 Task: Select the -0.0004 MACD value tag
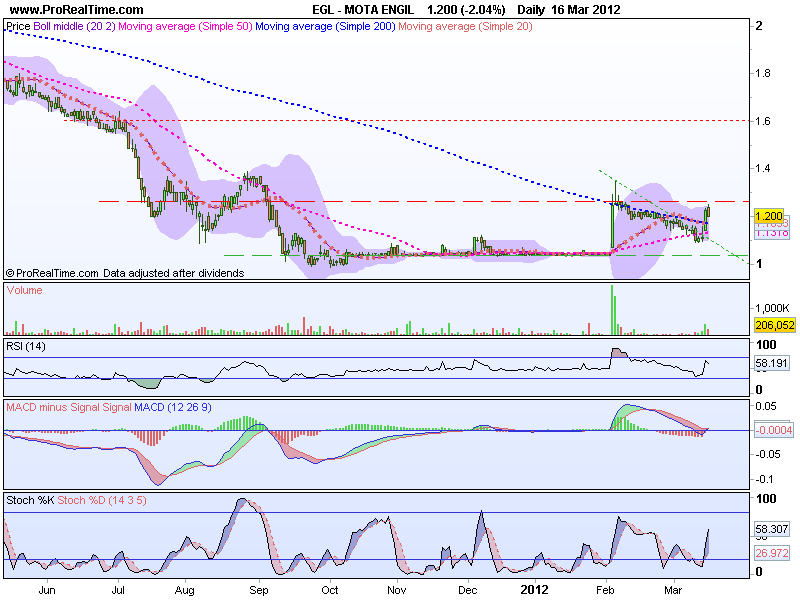[x=773, y=430]
